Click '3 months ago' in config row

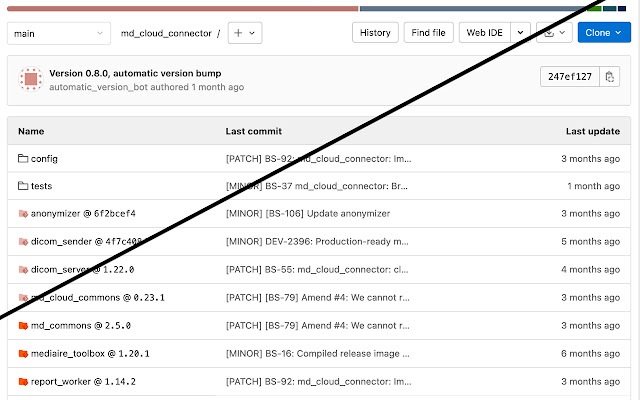(x=590, y=158)
